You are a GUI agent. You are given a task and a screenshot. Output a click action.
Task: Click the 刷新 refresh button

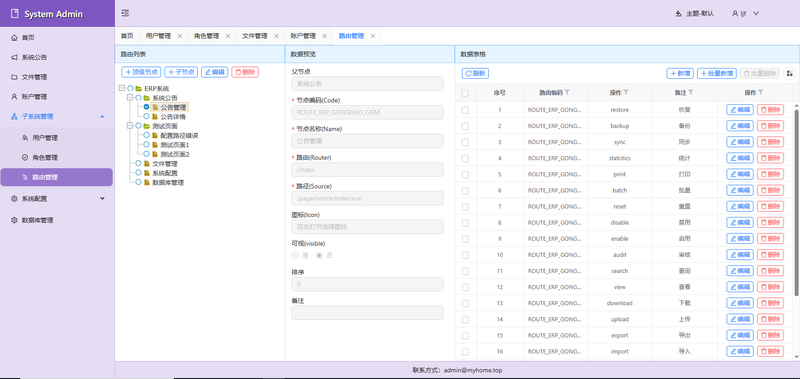(x=476, y=73)
